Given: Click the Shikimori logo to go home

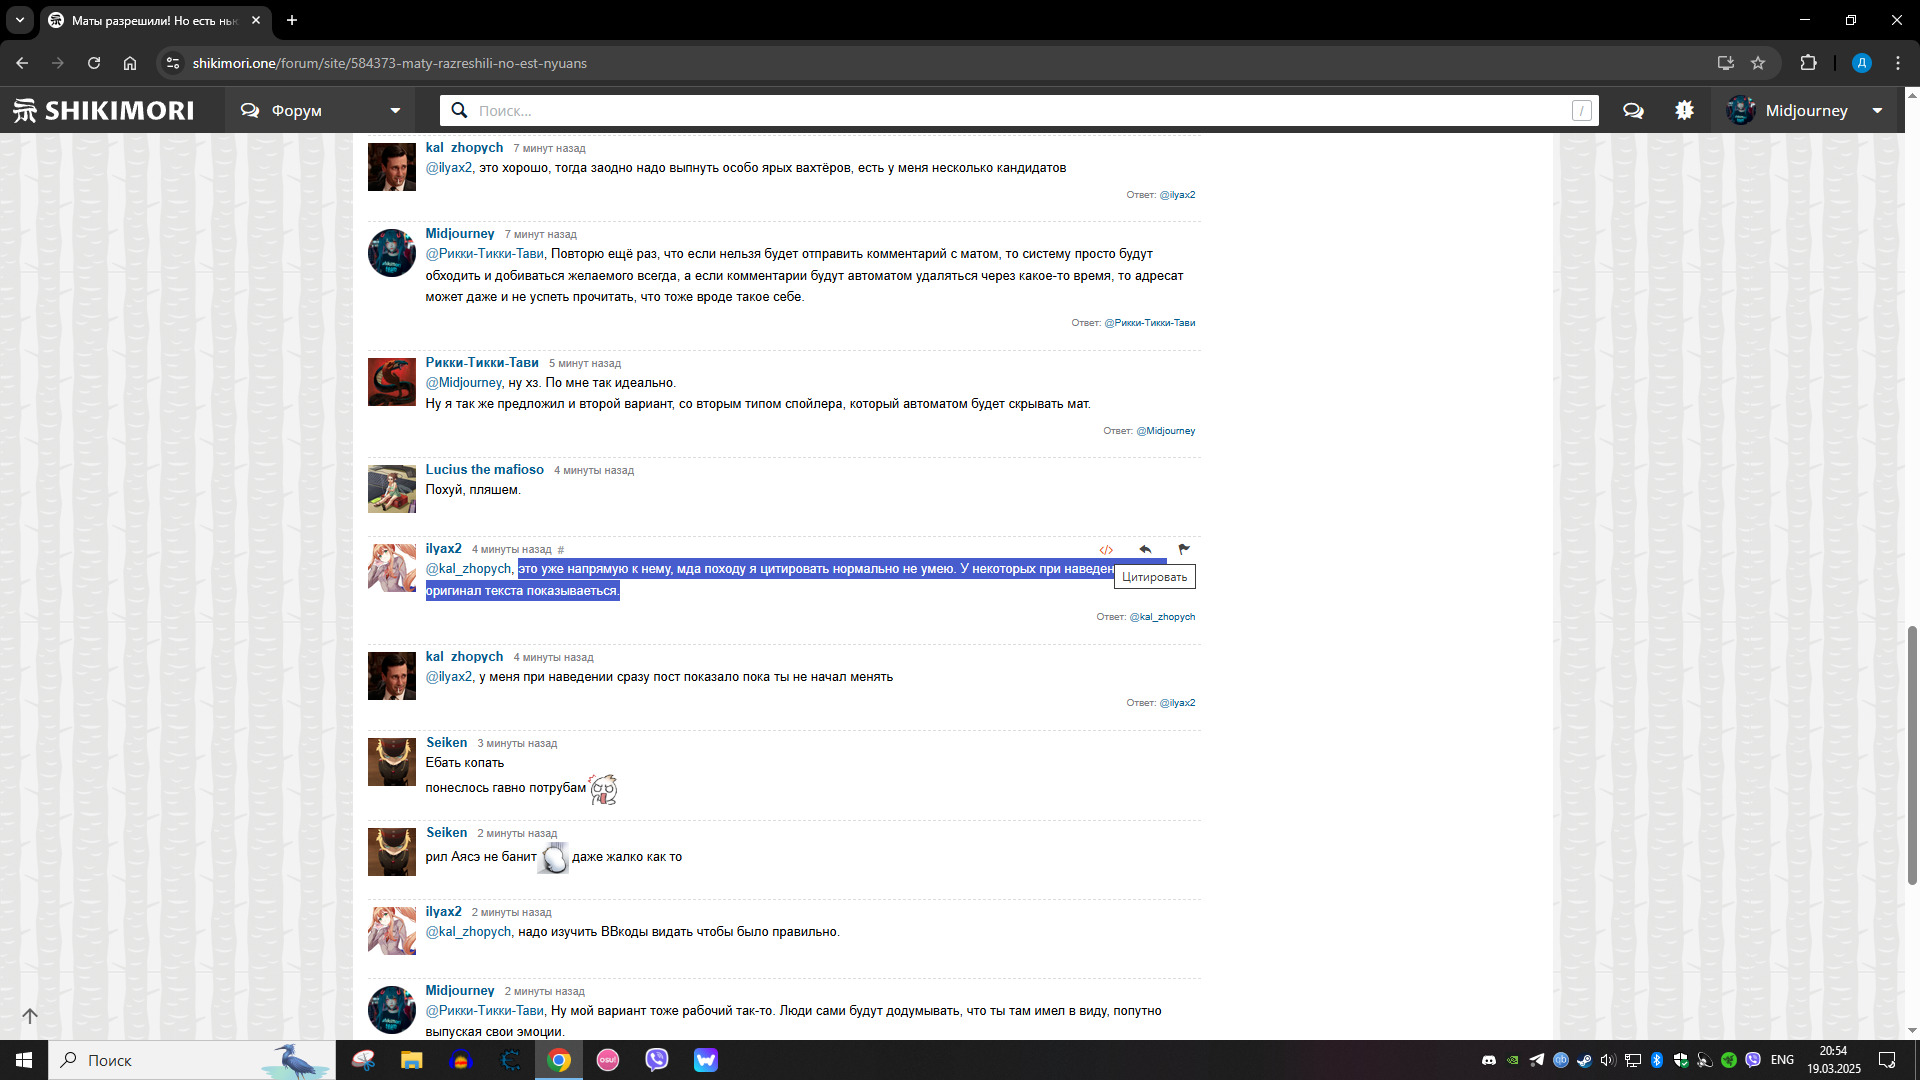Looking at the screenshot, I should (104, 111).
